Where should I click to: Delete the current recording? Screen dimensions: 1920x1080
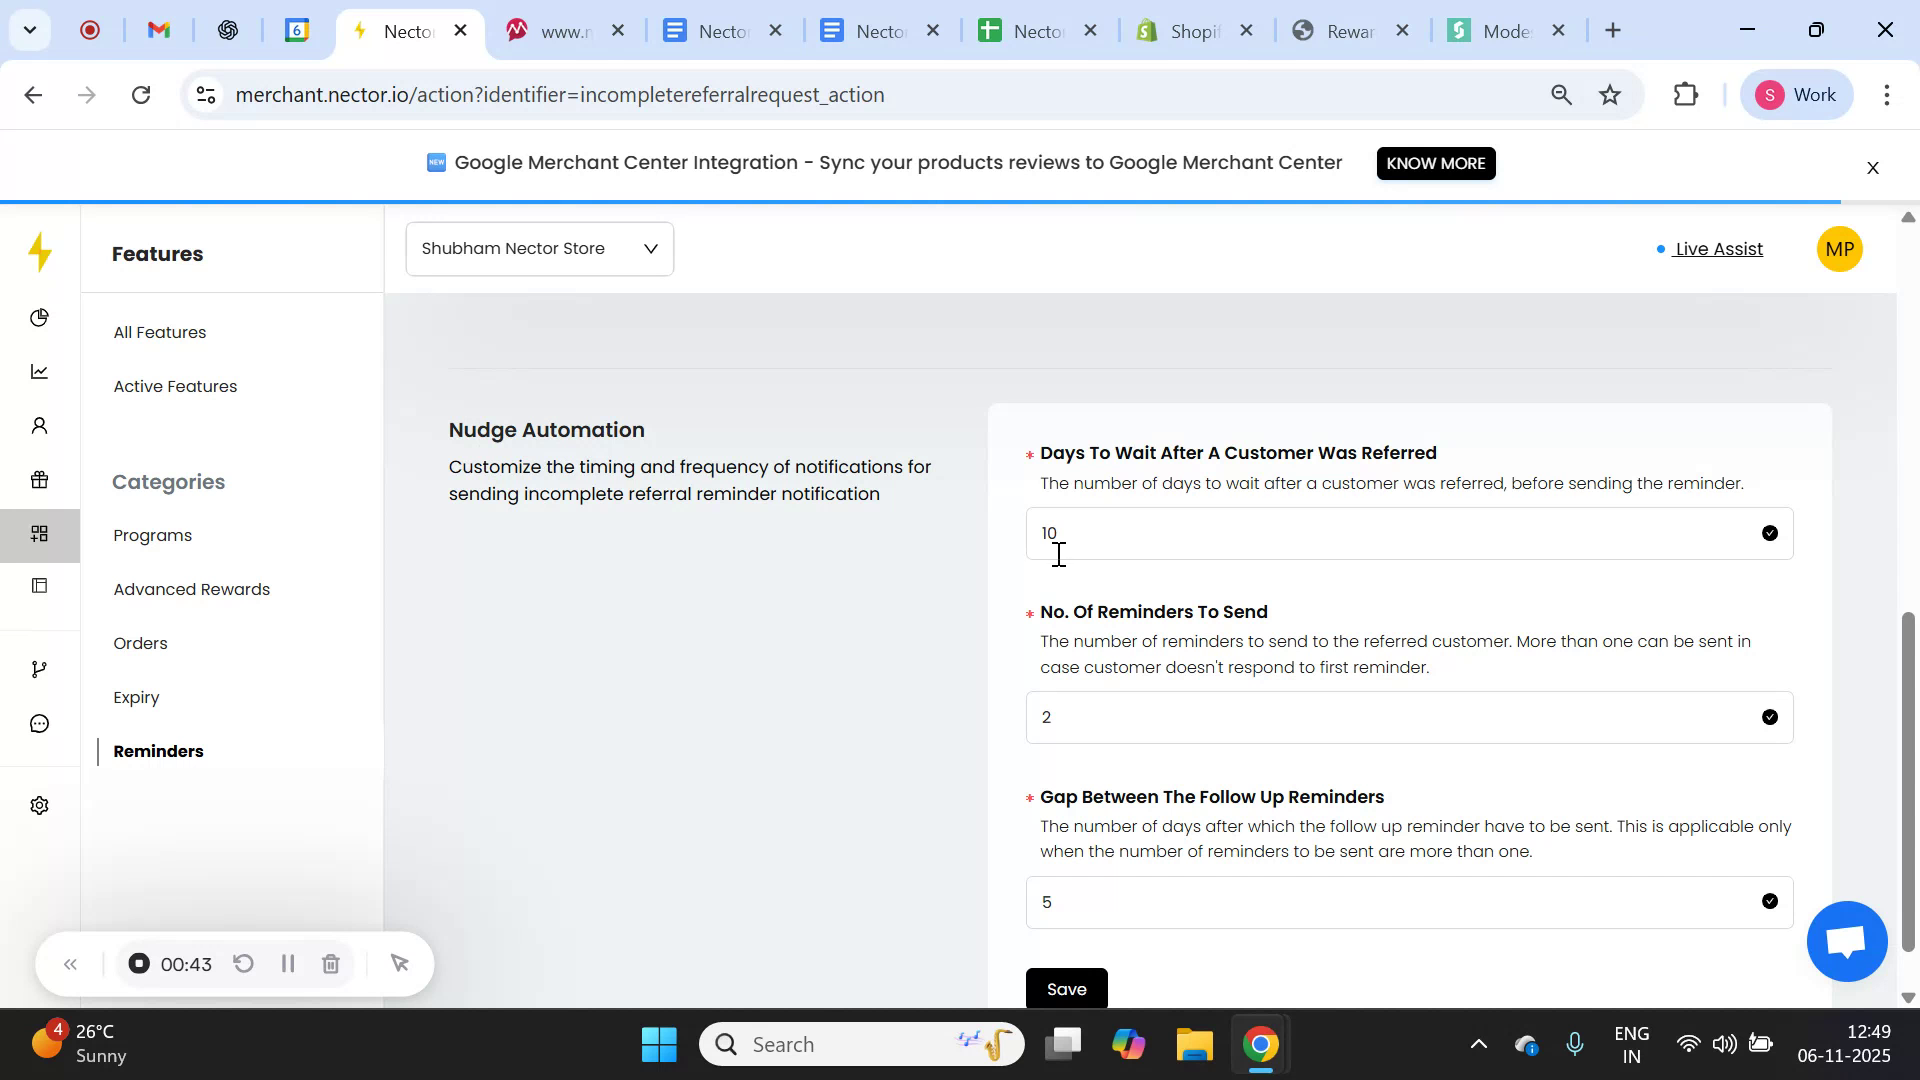(331, 963)
